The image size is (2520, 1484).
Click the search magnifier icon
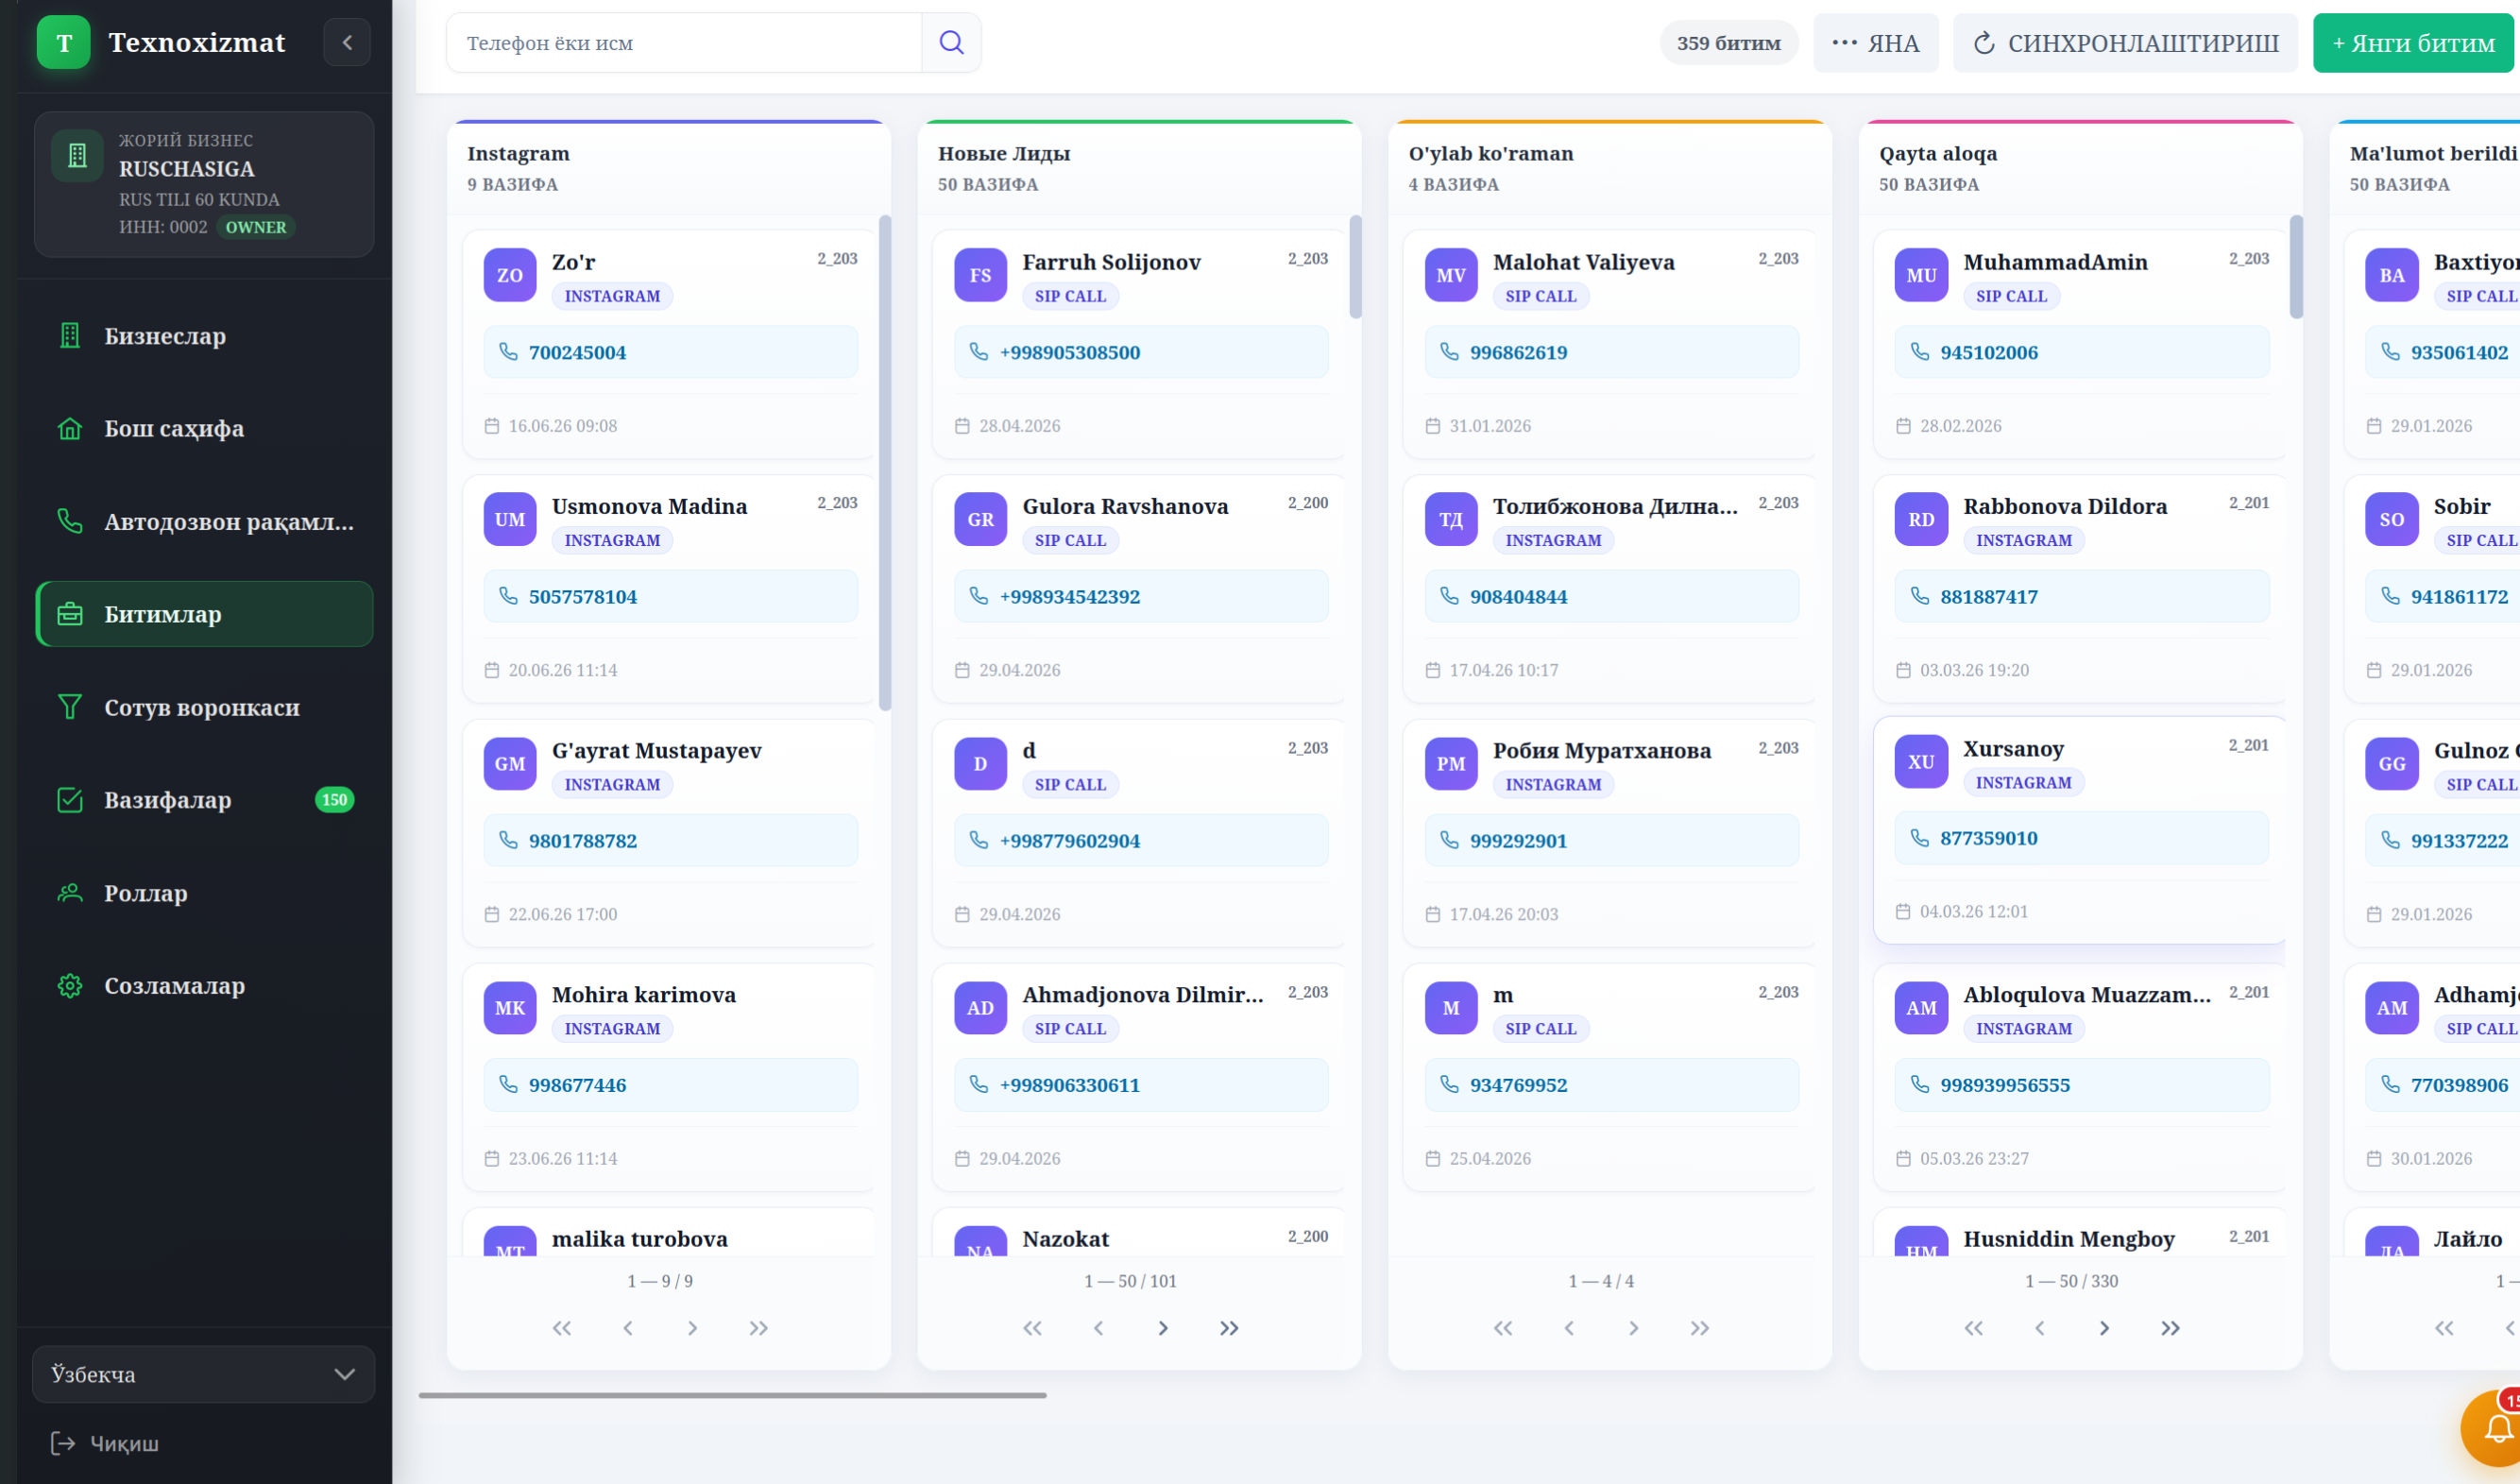tap(951, 42)
